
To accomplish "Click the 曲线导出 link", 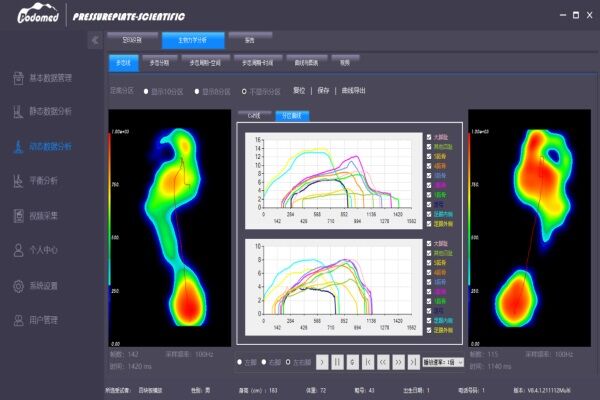I will (x=355, y=90).
